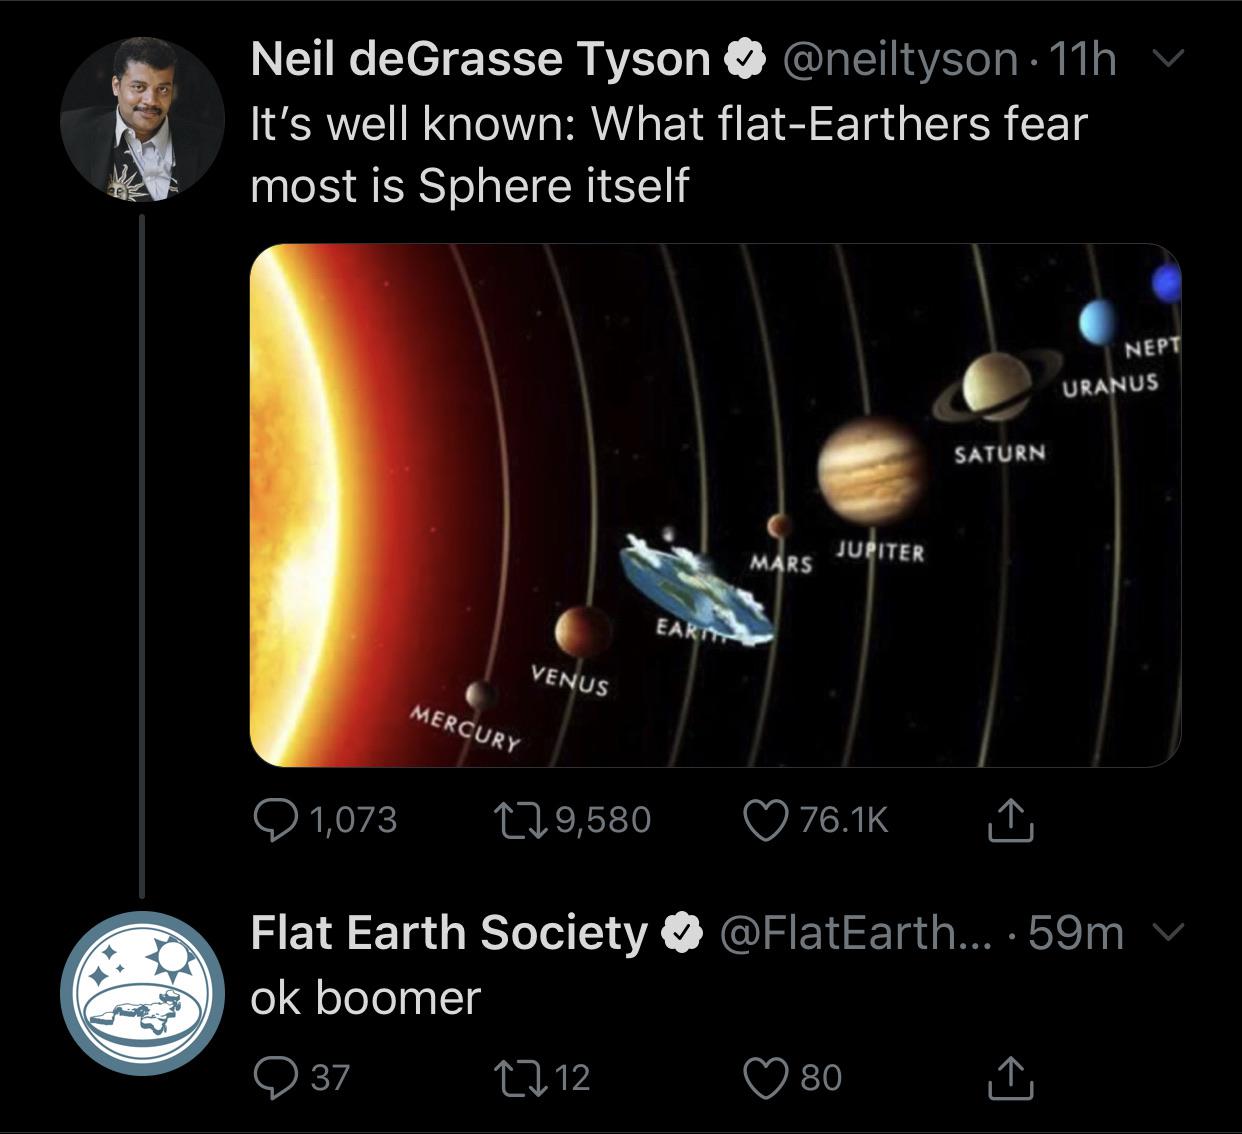The width and height of the screenshot is (1242, 1134).
Task: Visit the @FlatEarth... handle
Action: (840, 932)
